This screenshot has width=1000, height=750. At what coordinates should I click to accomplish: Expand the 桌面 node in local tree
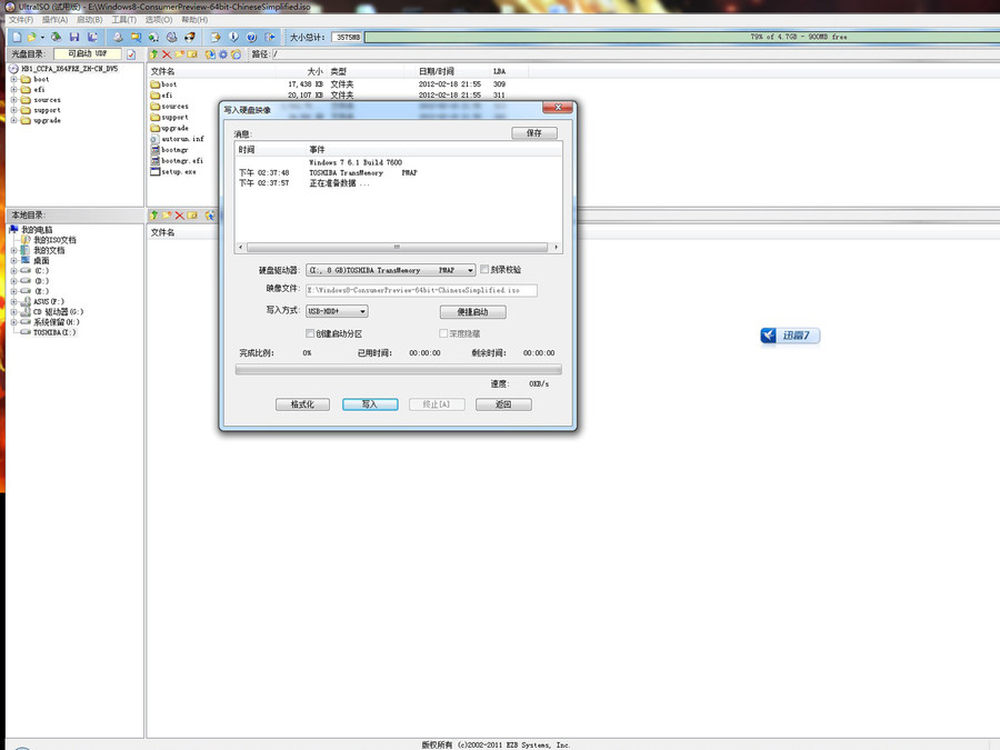[x=13, y=260]
